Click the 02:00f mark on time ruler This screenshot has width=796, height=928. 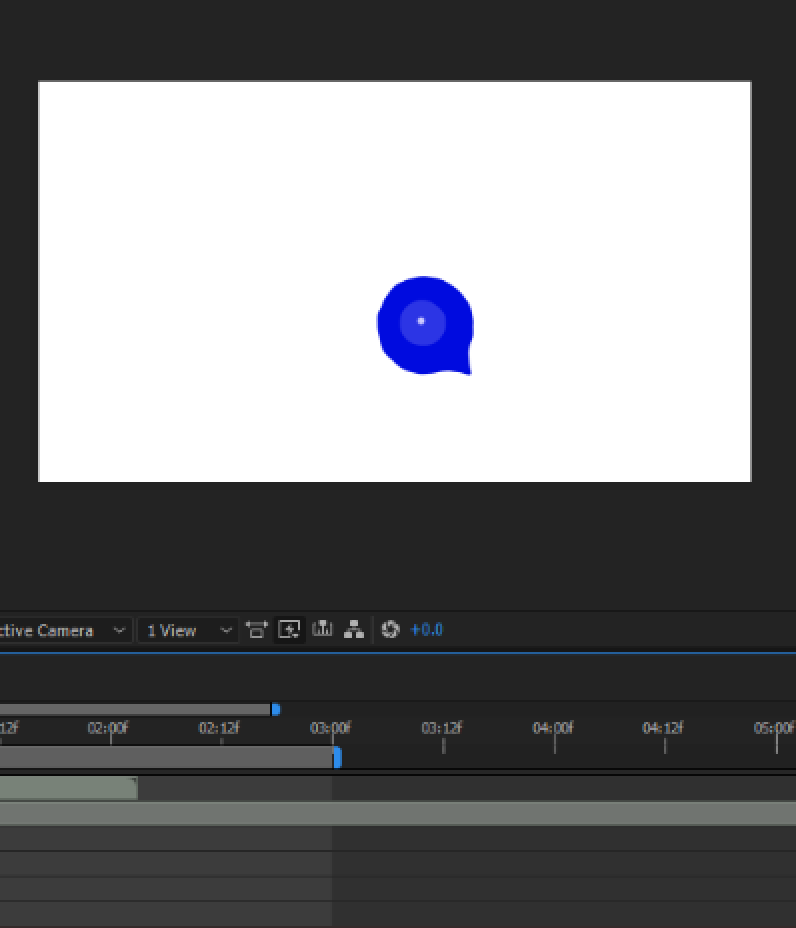click(108, 728)
